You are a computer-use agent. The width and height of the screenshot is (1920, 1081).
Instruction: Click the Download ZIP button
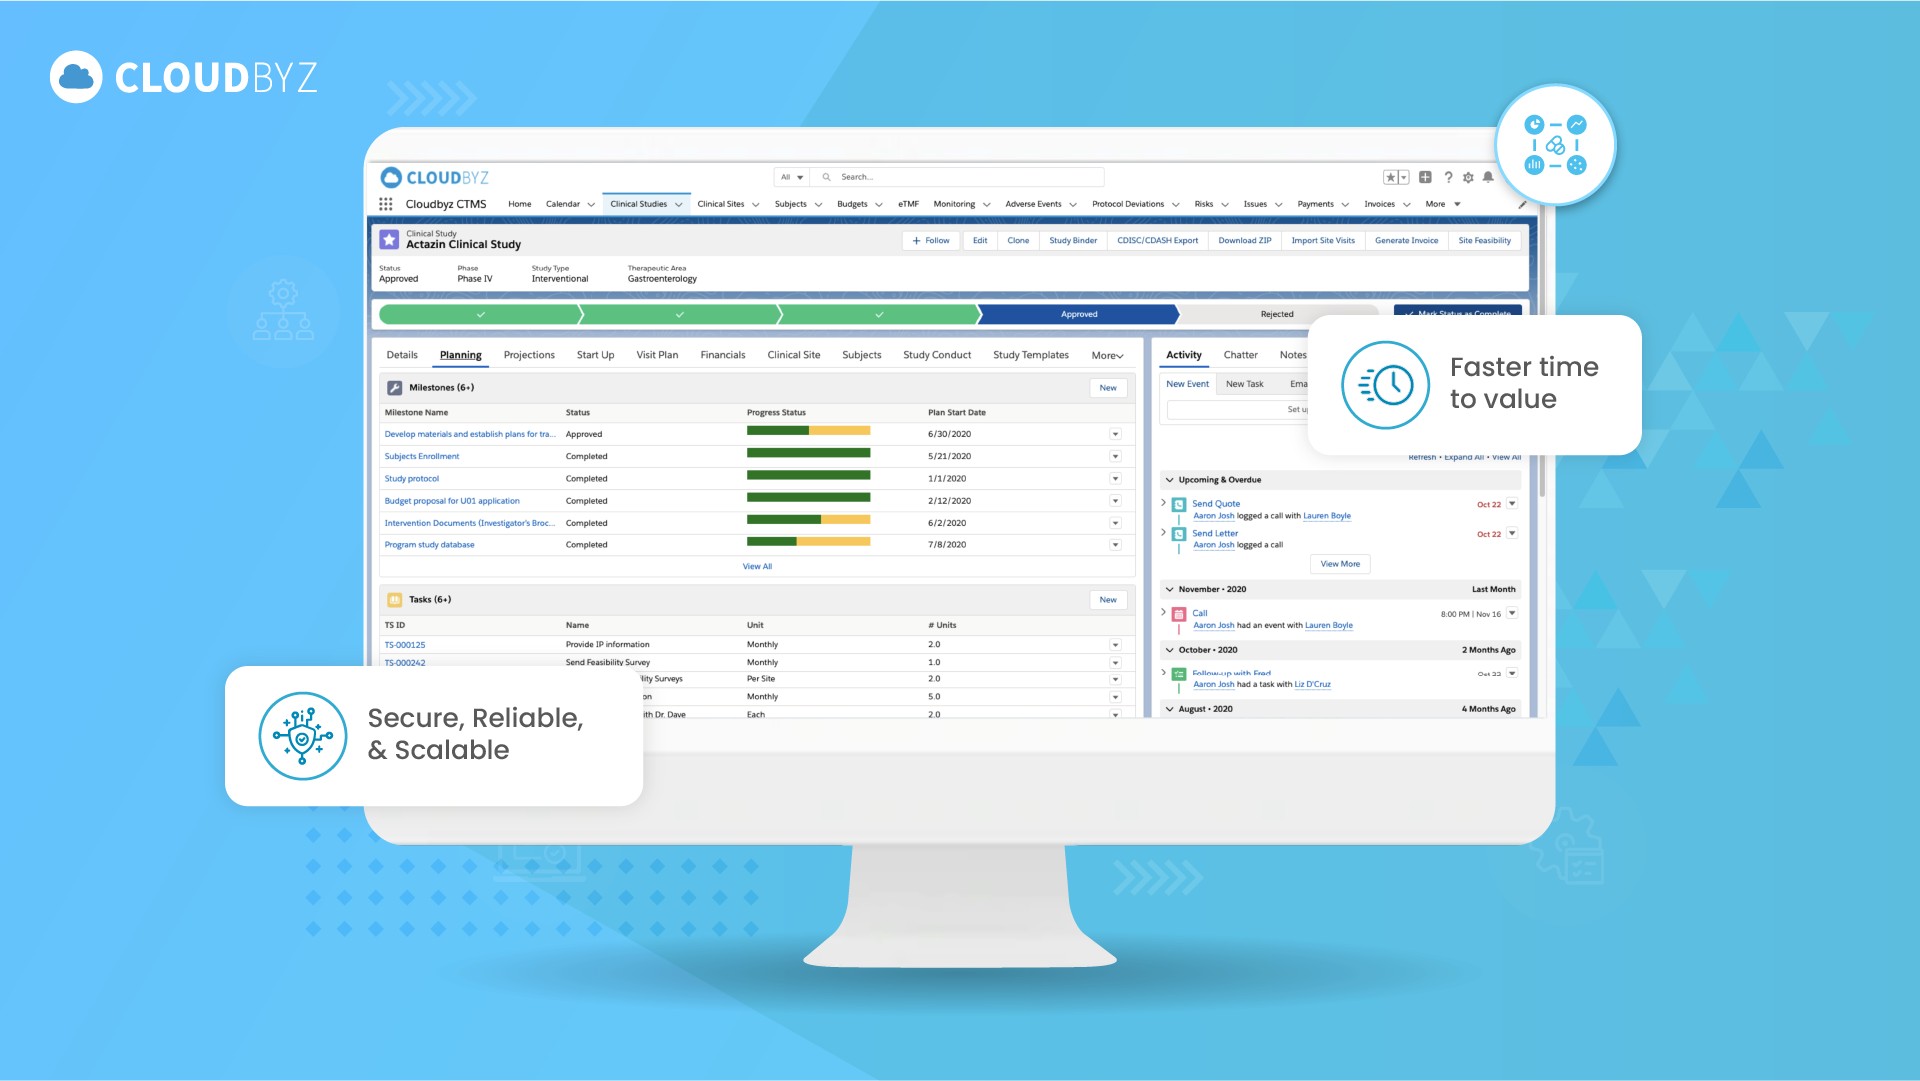(x=1245, y=241)
